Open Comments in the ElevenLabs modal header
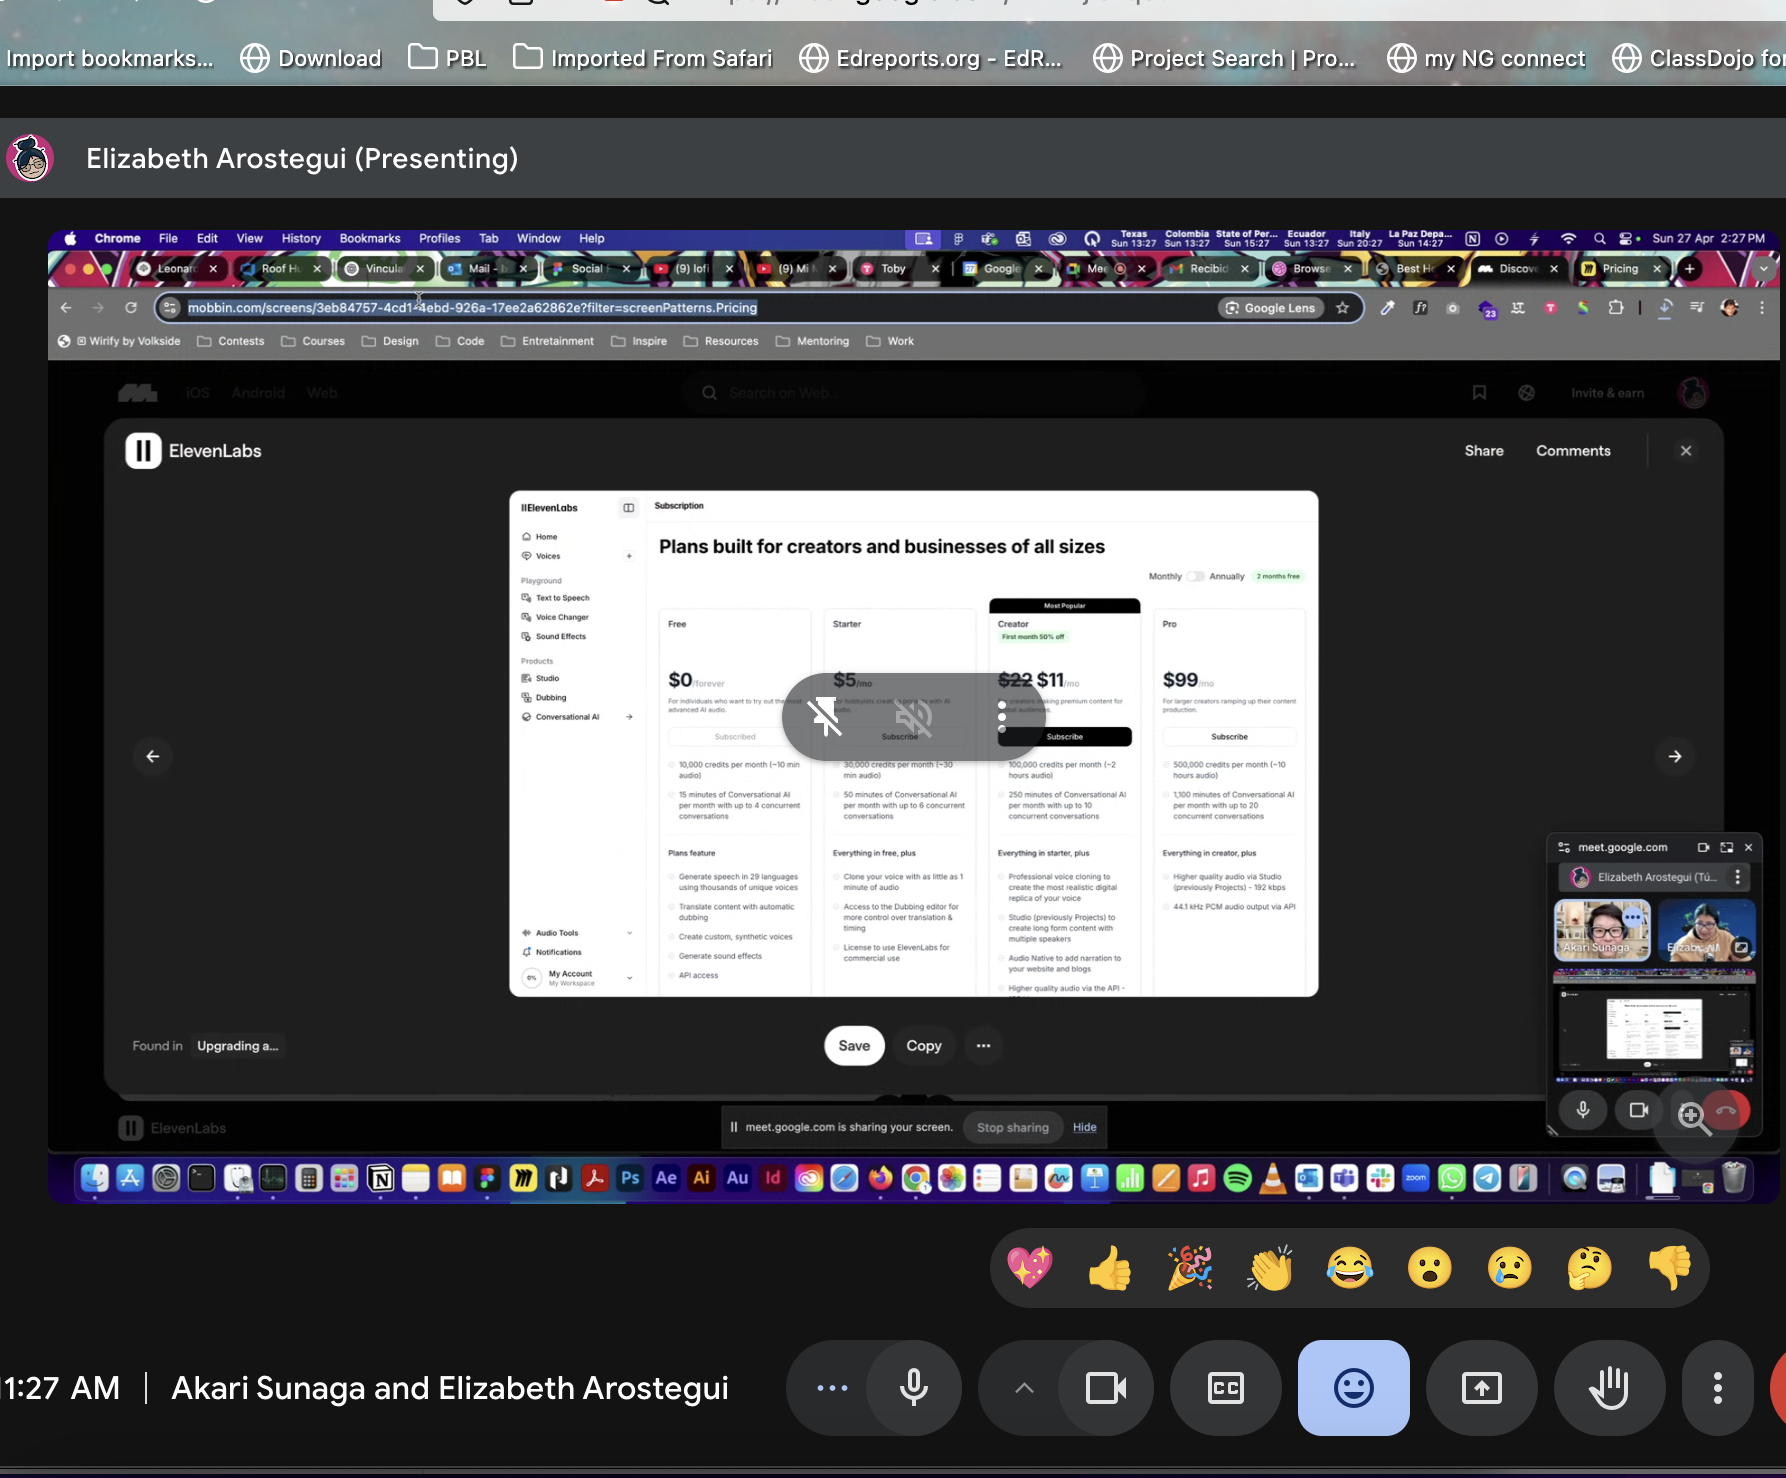The width and height of the screenshot is (1786, 1478). coord(1573,451)
